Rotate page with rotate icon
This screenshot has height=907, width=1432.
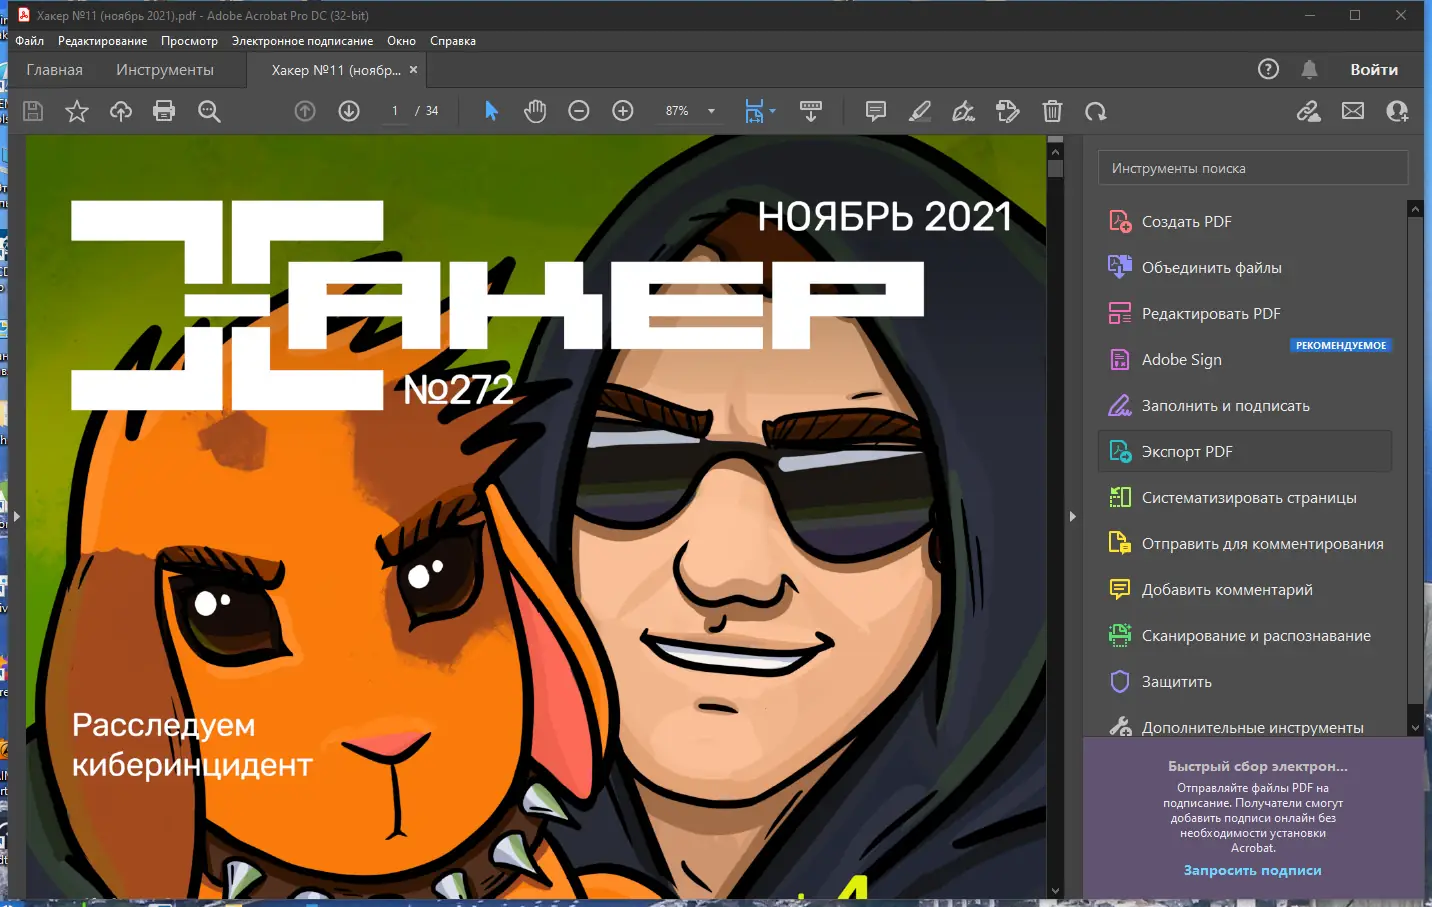(x=1096, y=111)
